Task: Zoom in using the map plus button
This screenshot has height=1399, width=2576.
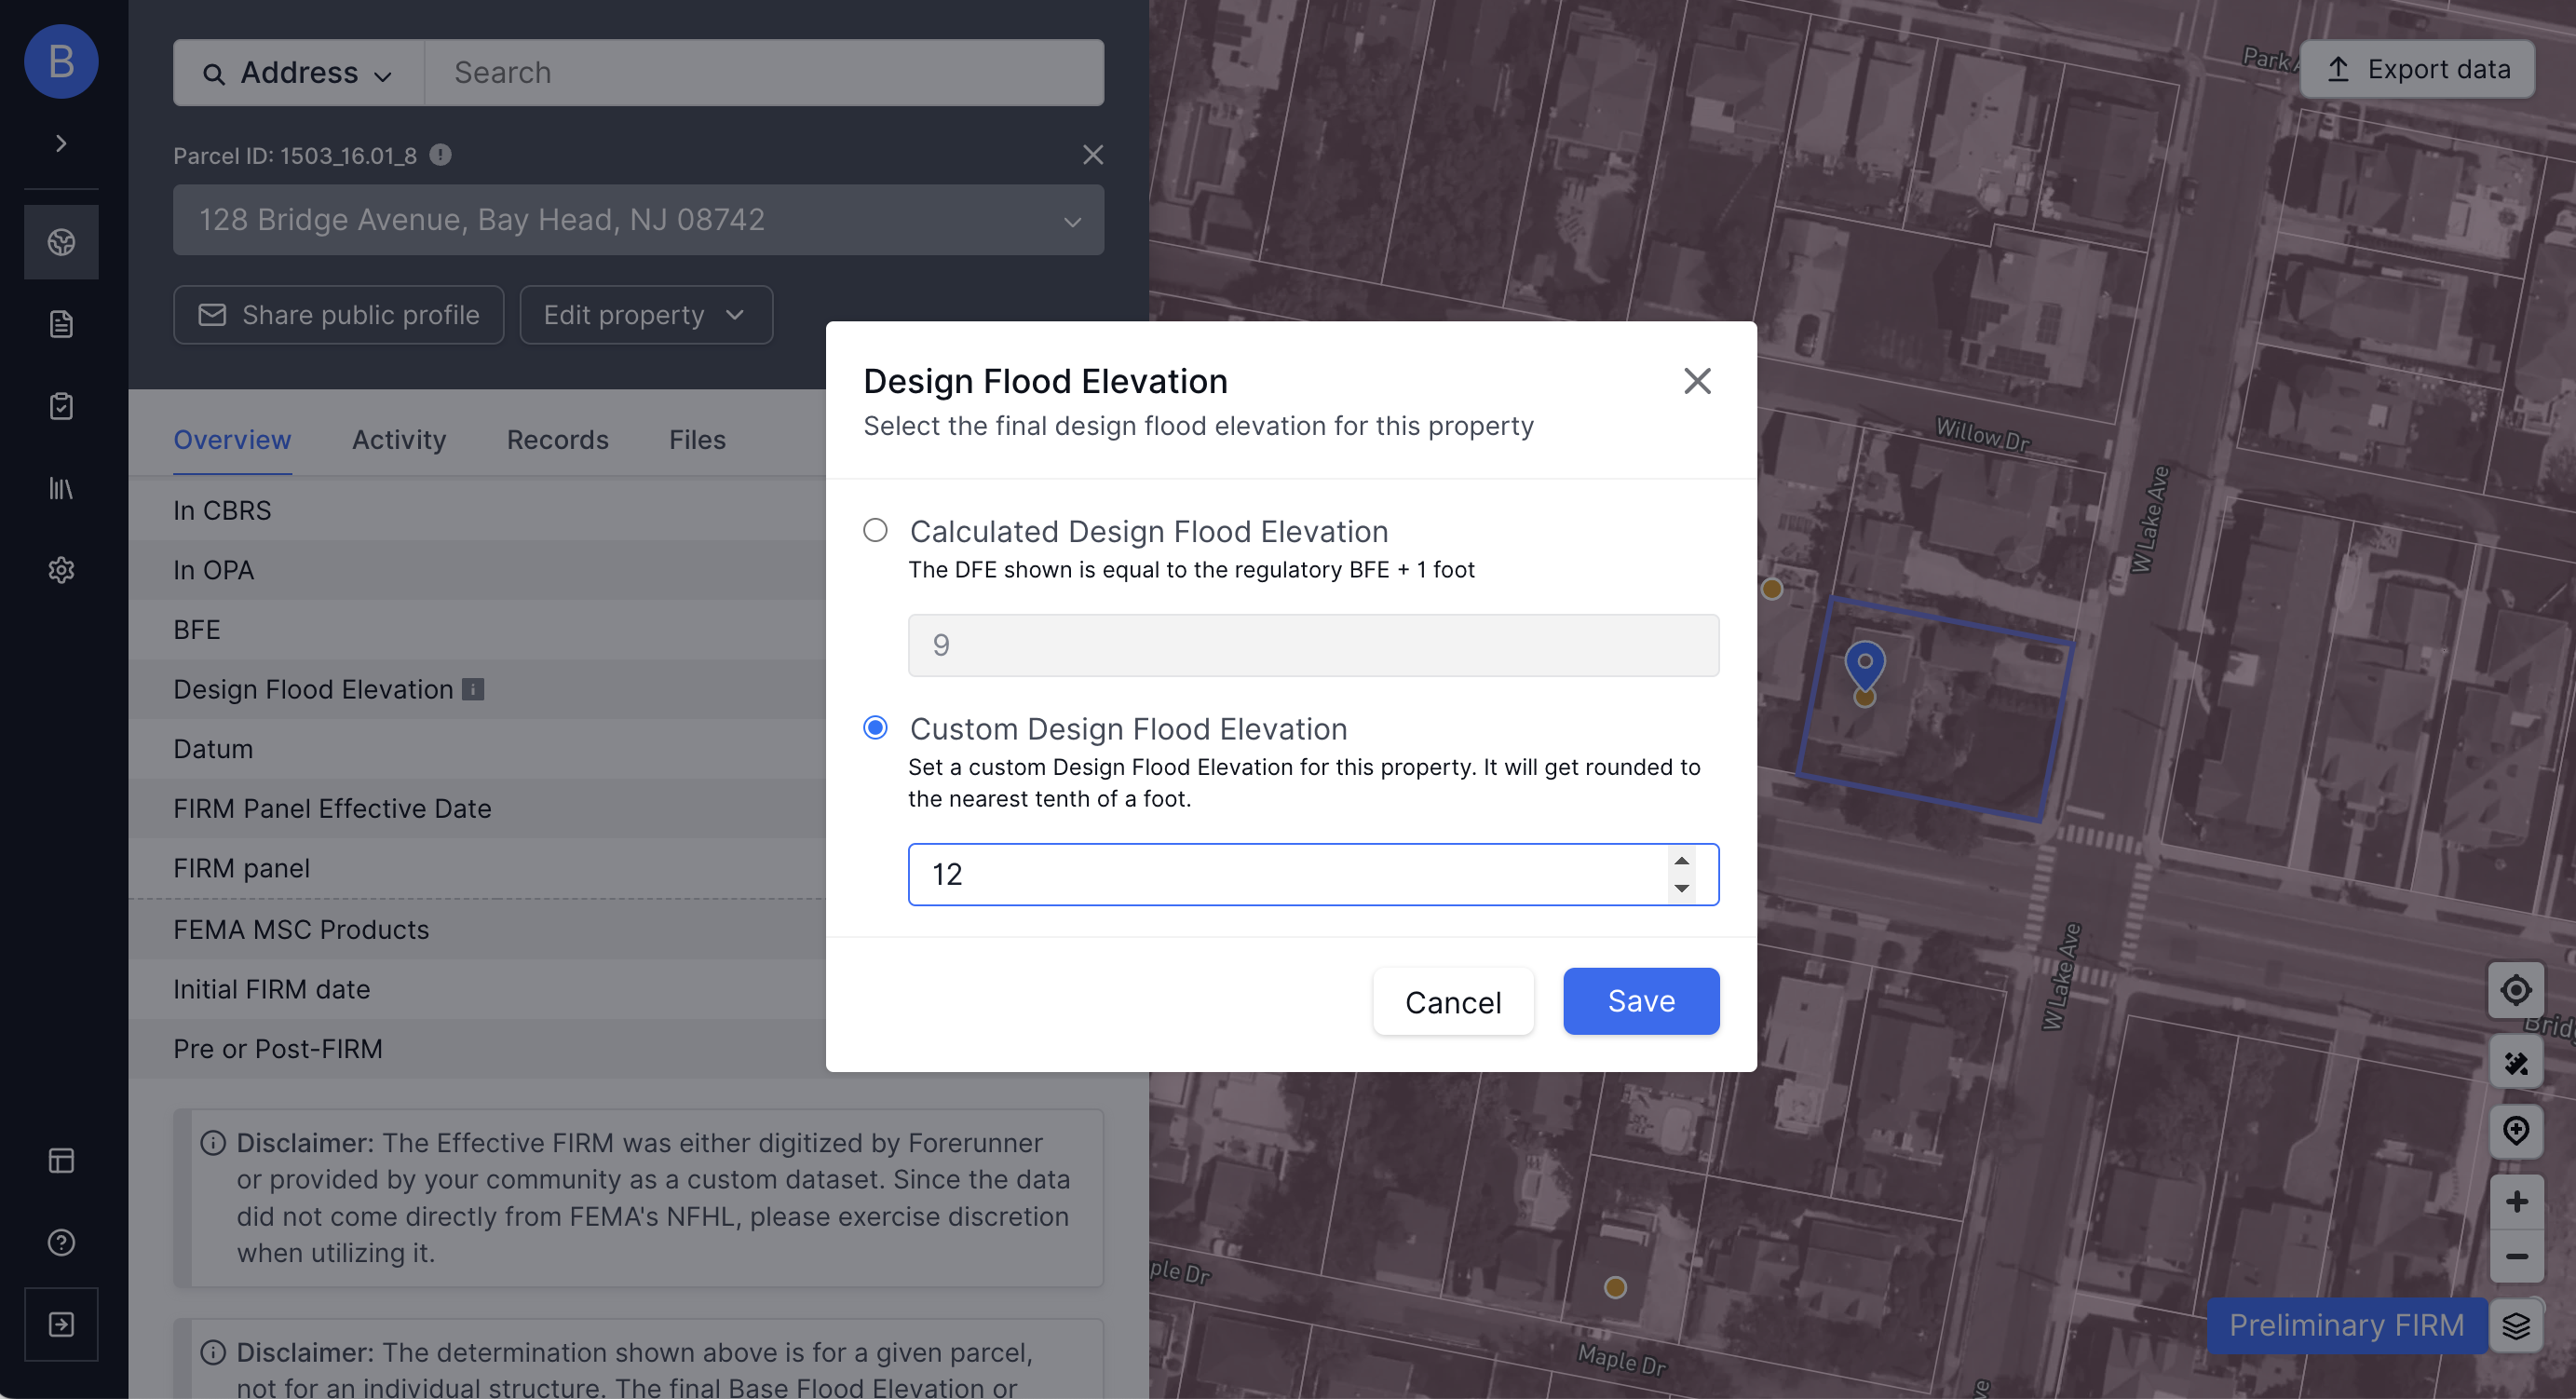Action: [x=2517, y=1200]
